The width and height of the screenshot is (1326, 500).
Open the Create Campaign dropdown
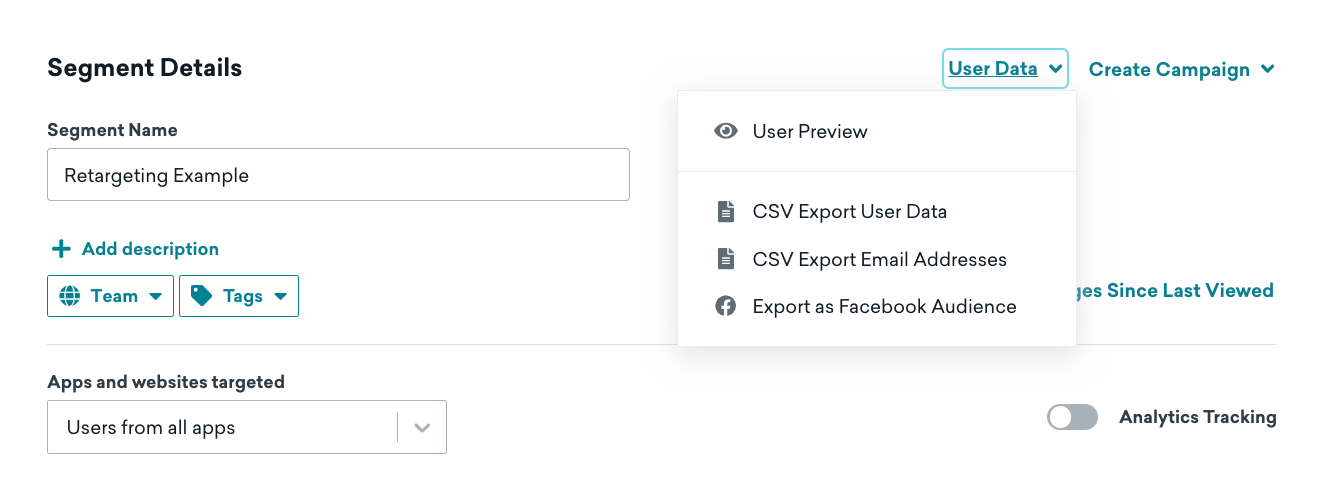tap(1181, 70)
